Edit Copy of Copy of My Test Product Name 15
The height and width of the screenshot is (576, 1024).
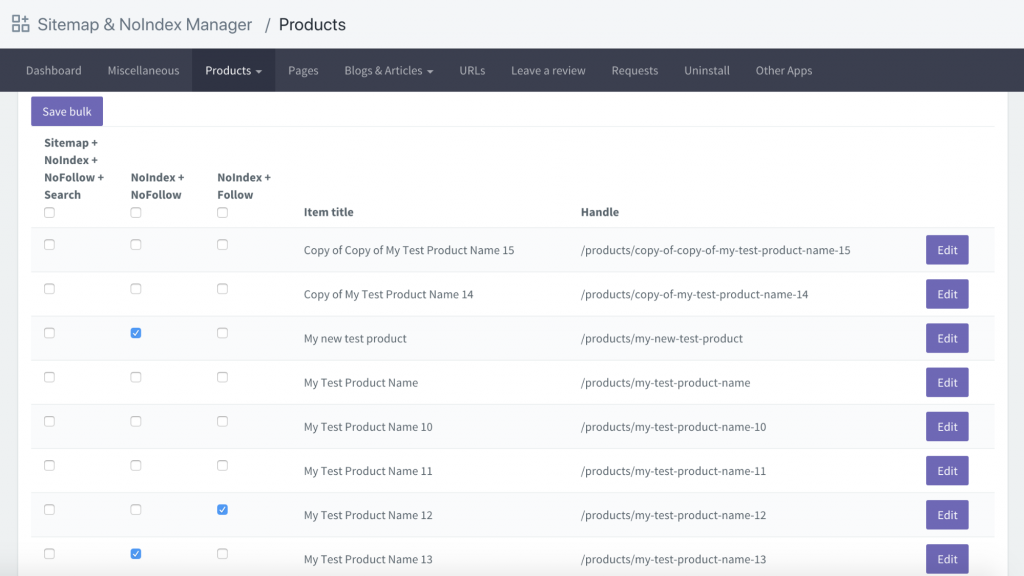946,250
